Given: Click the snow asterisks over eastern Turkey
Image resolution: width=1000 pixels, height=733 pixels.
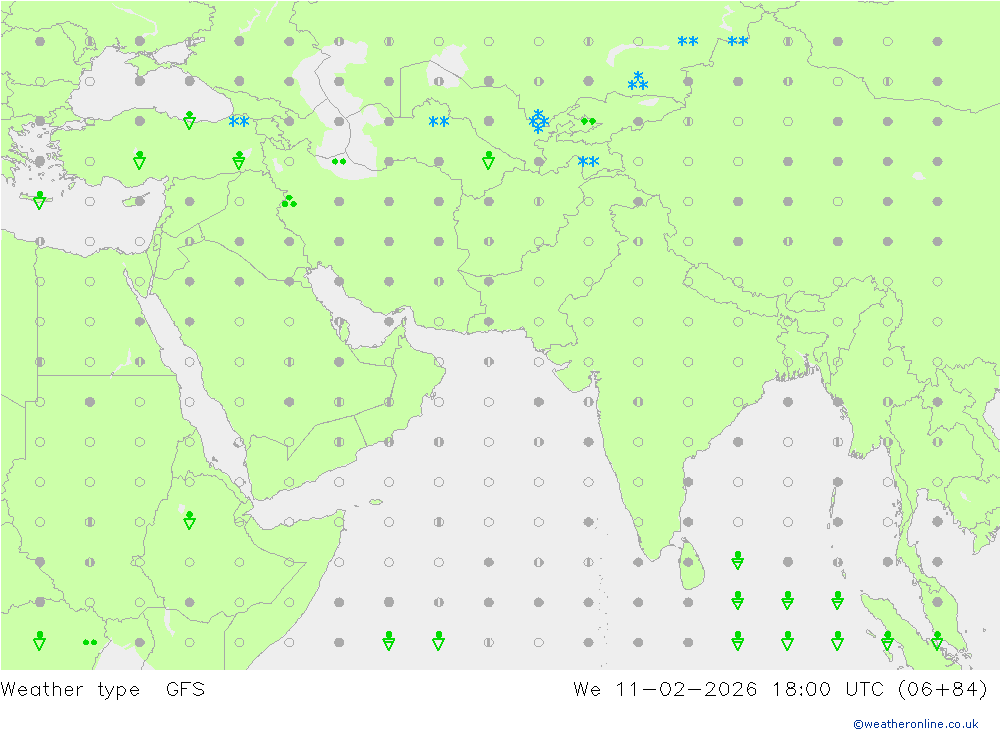Looking at the screenshot, I should pyautogui.click(x=239, y=121).
